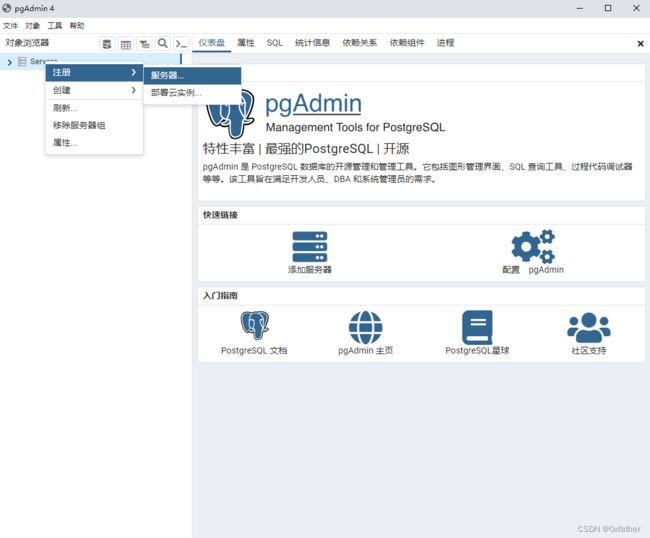Click the 对象浏览器 panel title
The width and height of the screenshot is (650, 538).
[27, 43]
